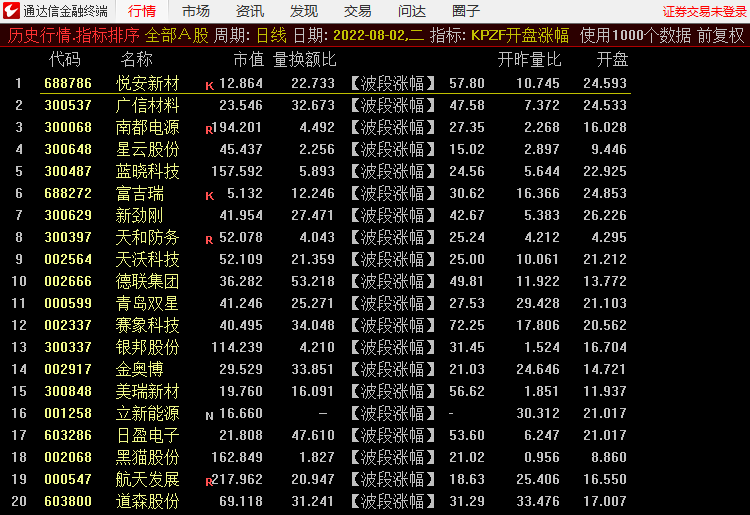The width and height of the screenshot is (750, 515).
Task: Open the 问达 tab
Action: (412, 11)
